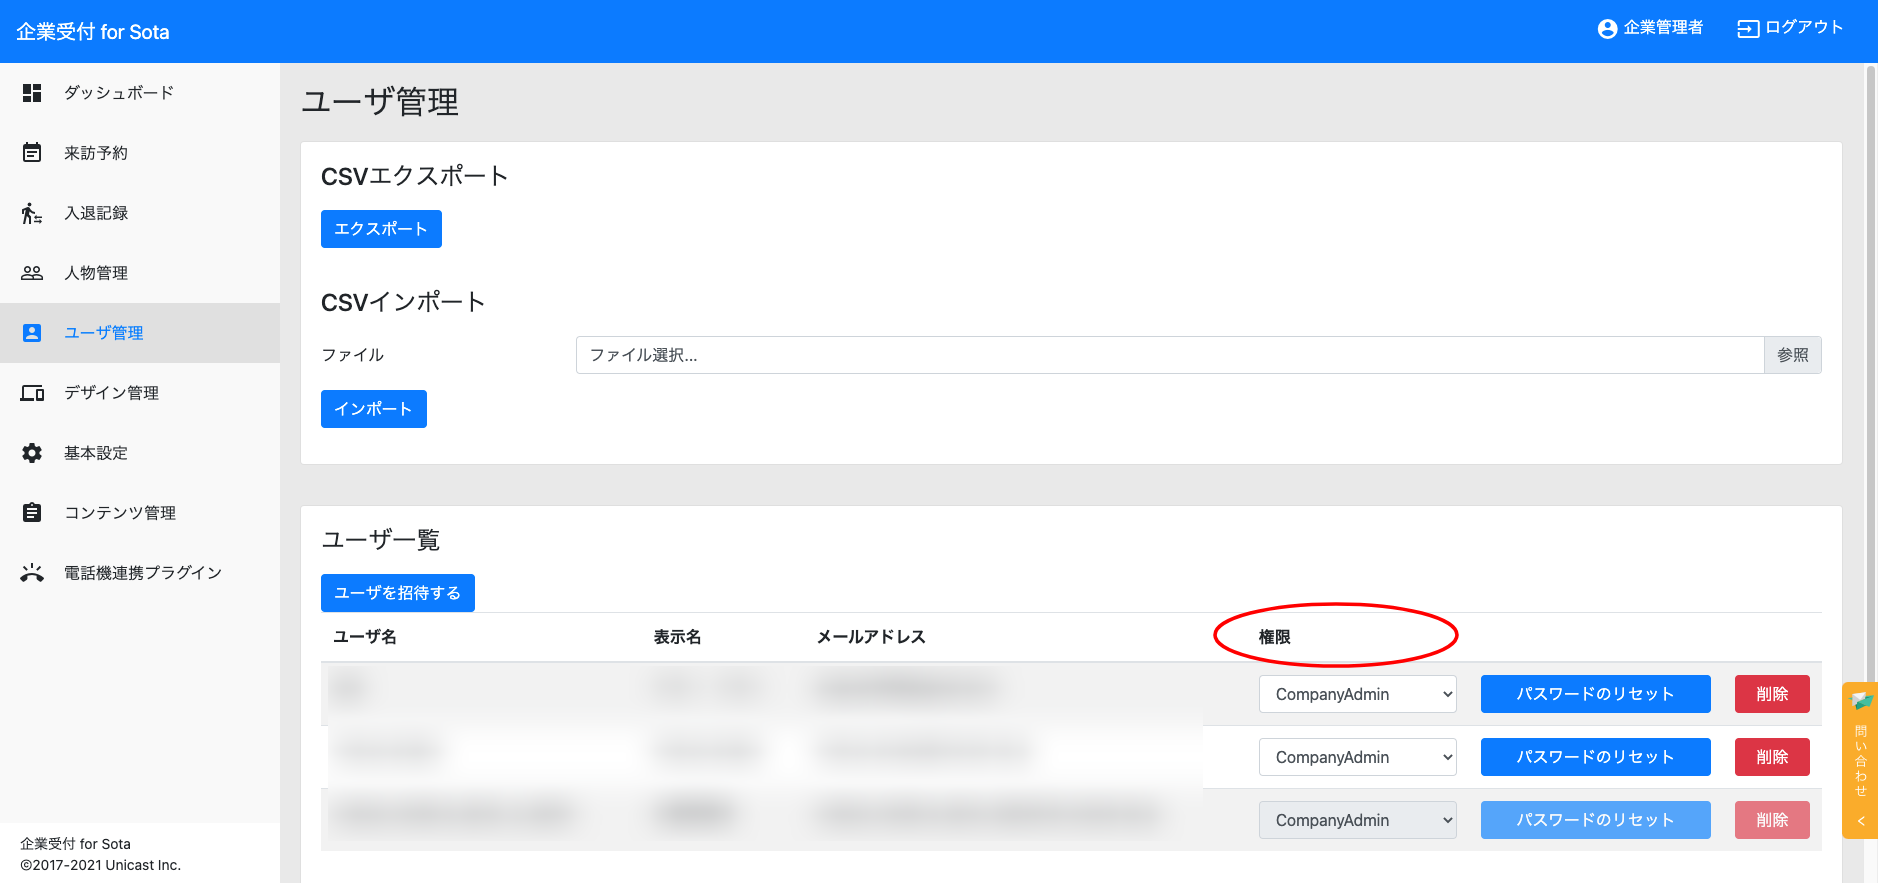Click the CSVエクスポート heading

[414, 176]
